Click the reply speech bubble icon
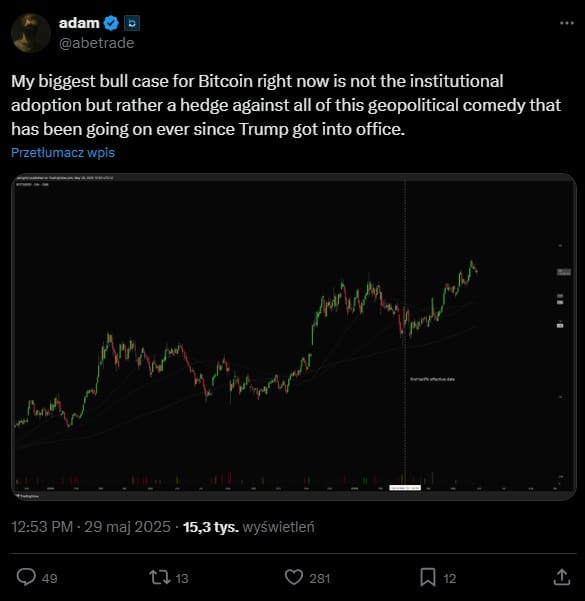 [x=26, y=577]
